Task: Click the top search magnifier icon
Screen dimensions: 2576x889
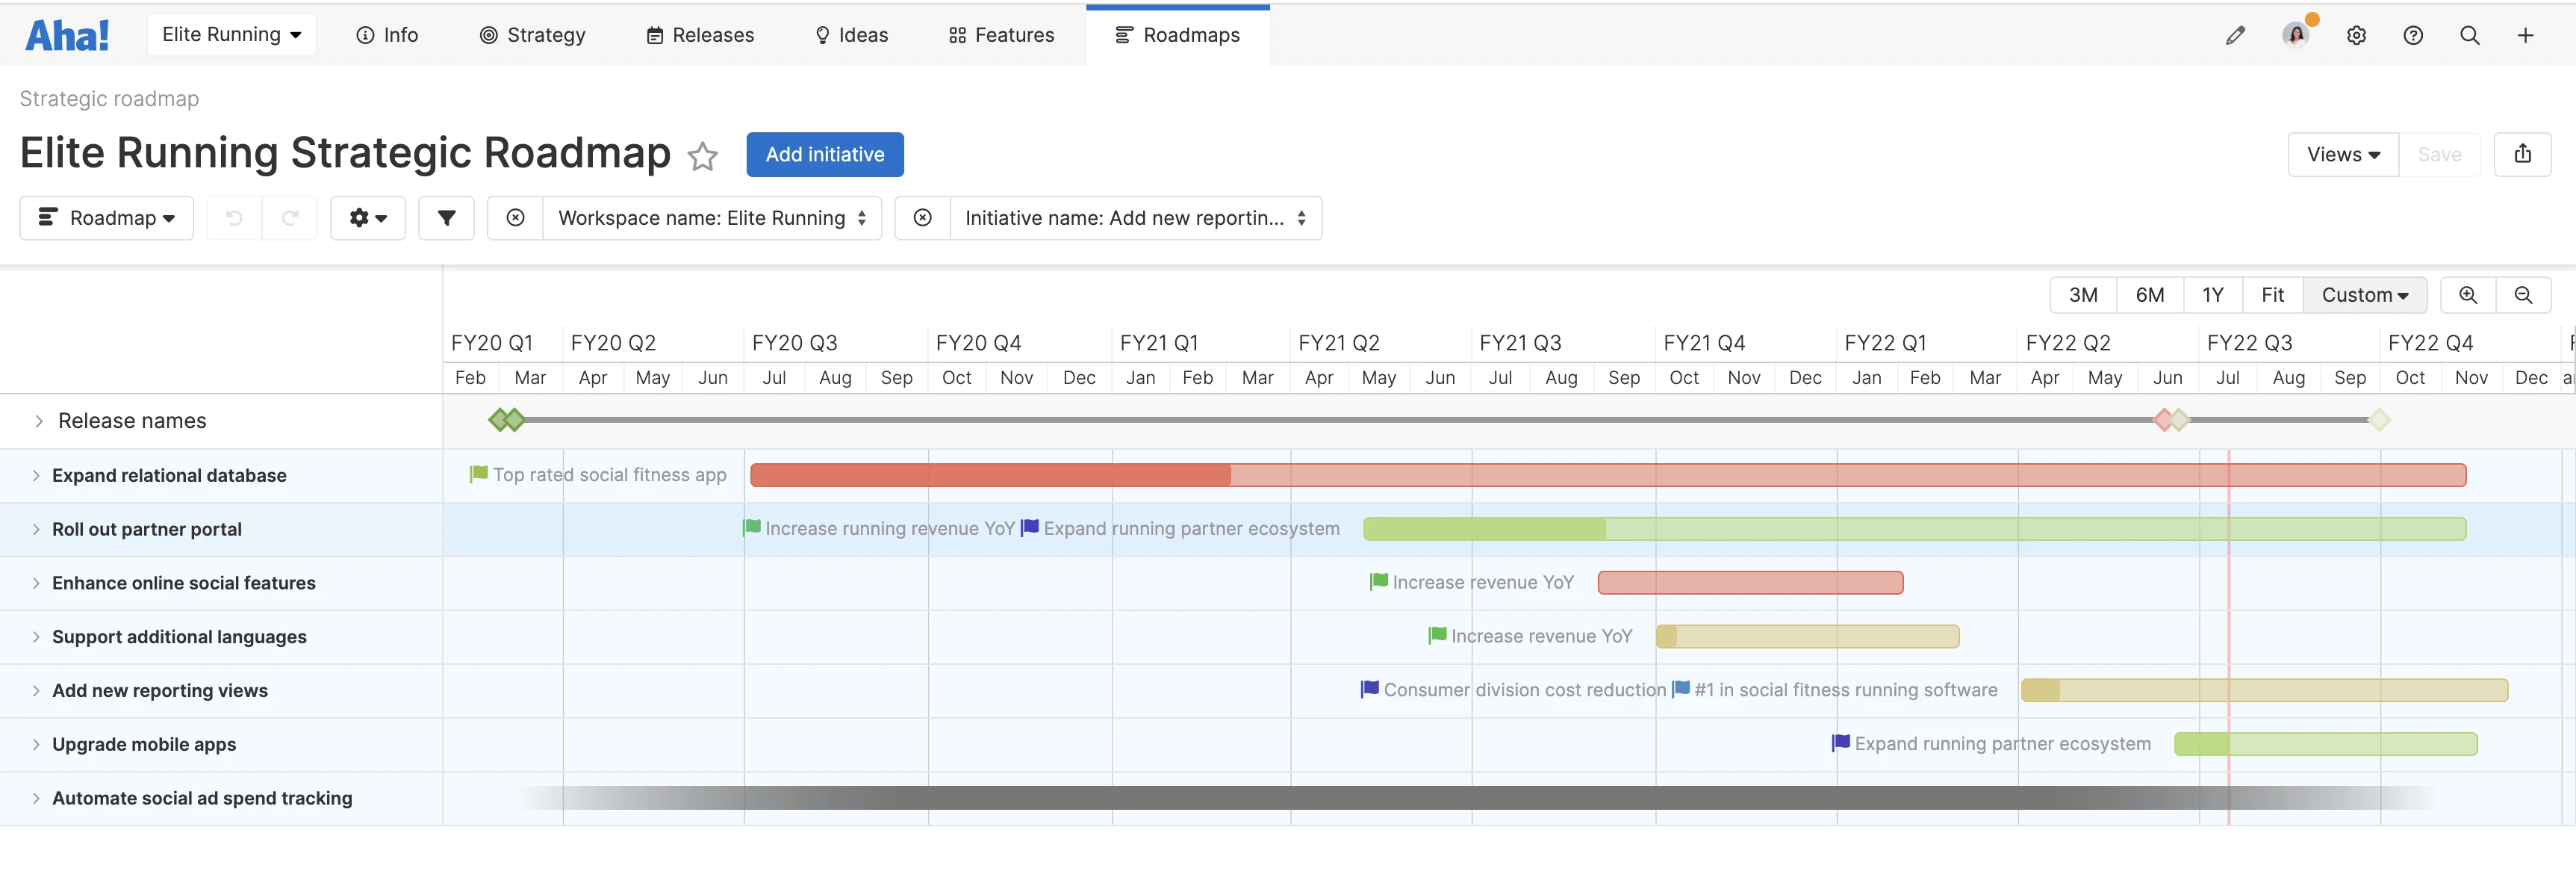Action: (2469, 35)
